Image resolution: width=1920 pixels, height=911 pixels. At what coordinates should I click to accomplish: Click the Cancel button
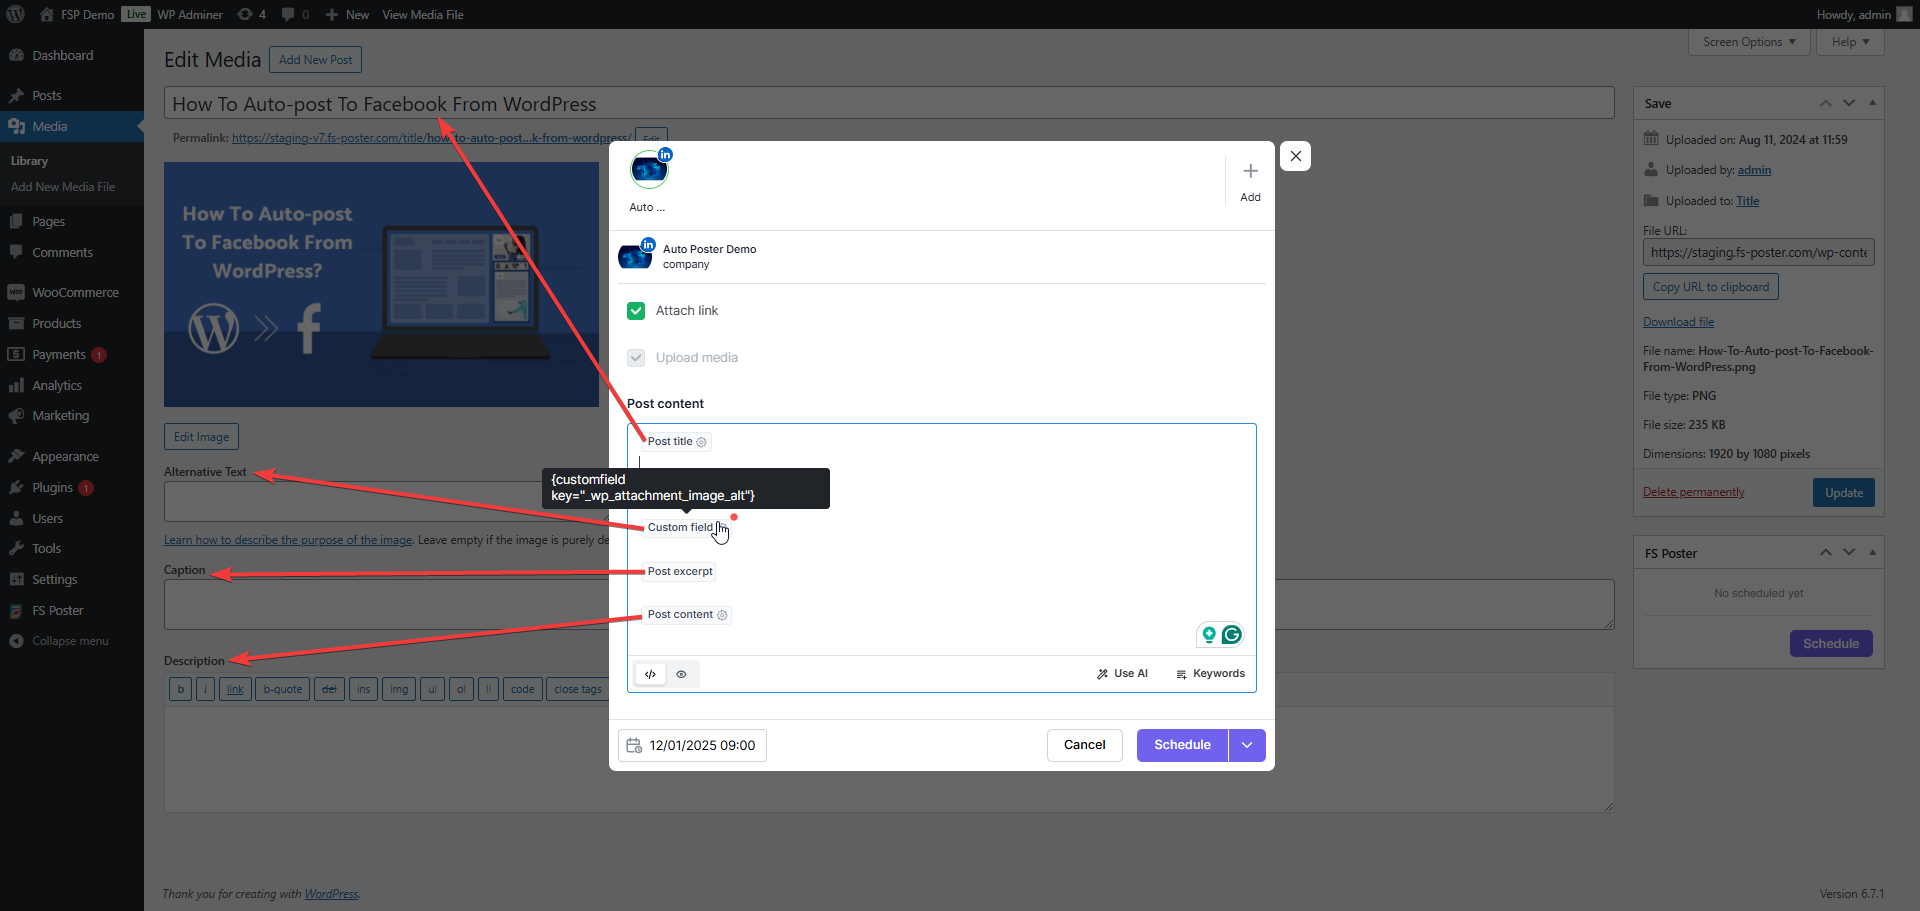1084,745
